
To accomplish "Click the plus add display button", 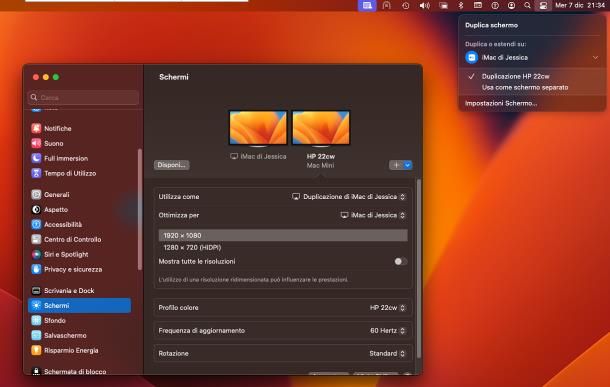I will click(396, 165).
